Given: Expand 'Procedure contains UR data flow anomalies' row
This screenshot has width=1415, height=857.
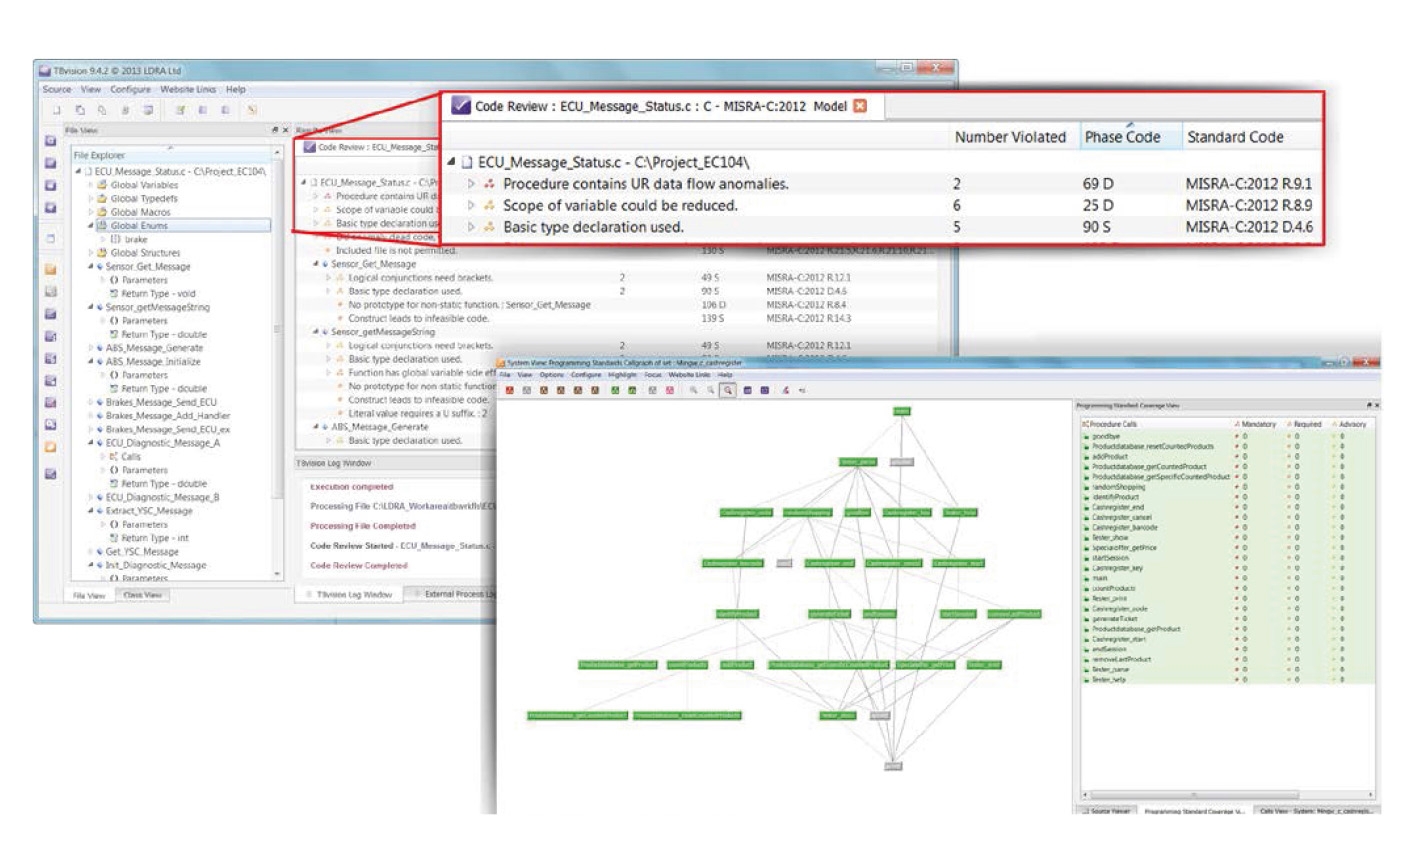Looking at the screenshot, I should 471,184.
